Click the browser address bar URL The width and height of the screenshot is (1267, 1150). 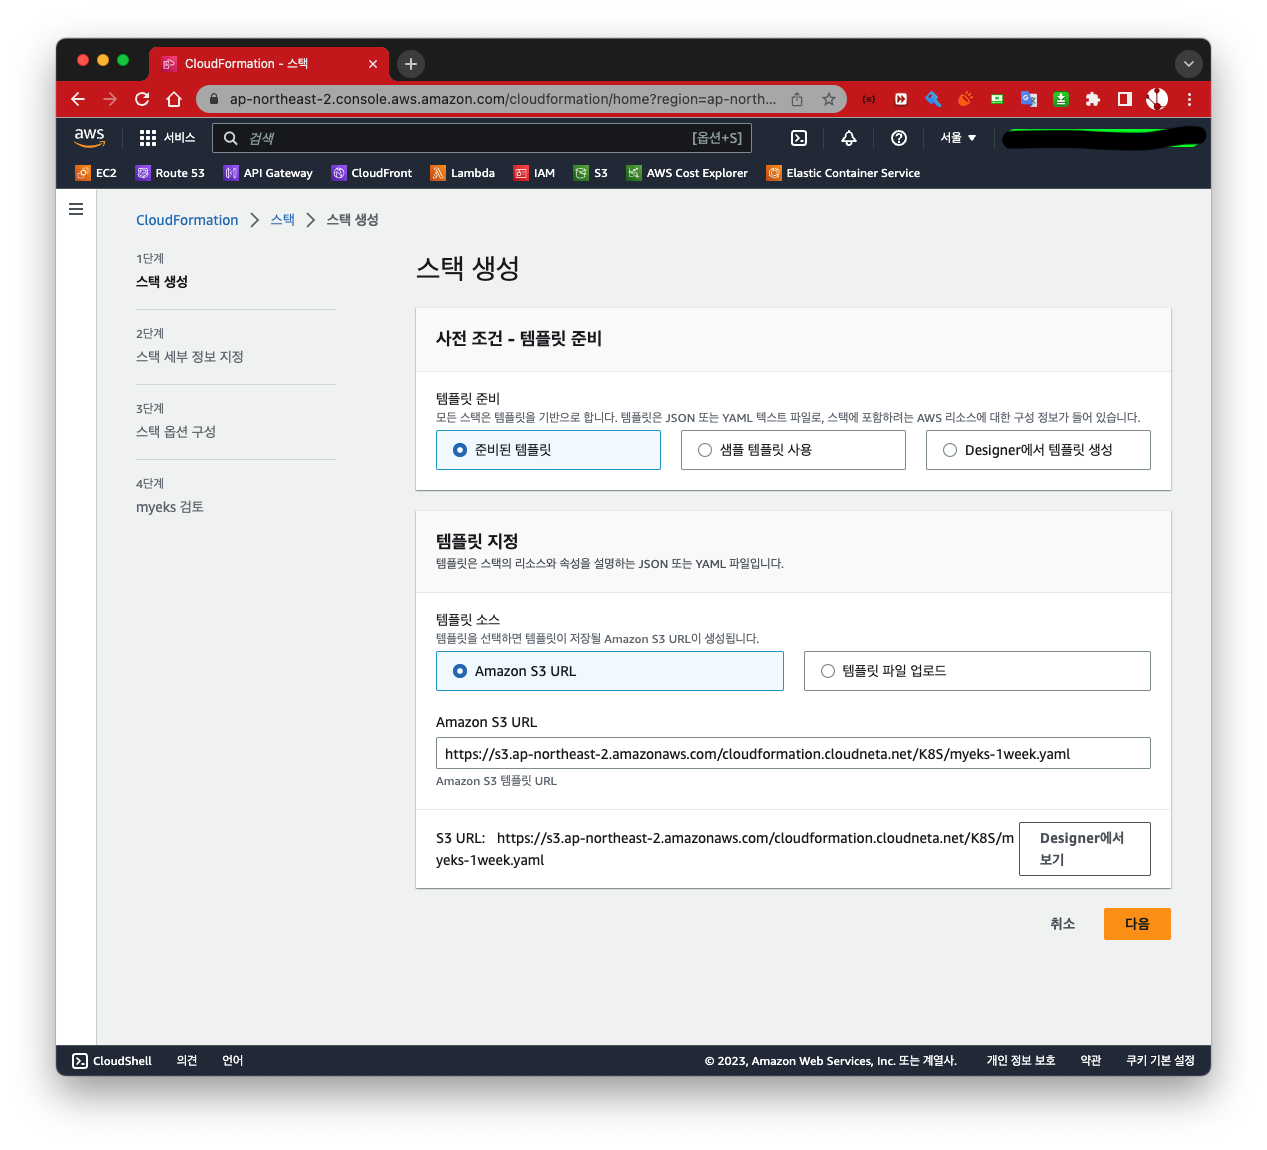(502, 99)
